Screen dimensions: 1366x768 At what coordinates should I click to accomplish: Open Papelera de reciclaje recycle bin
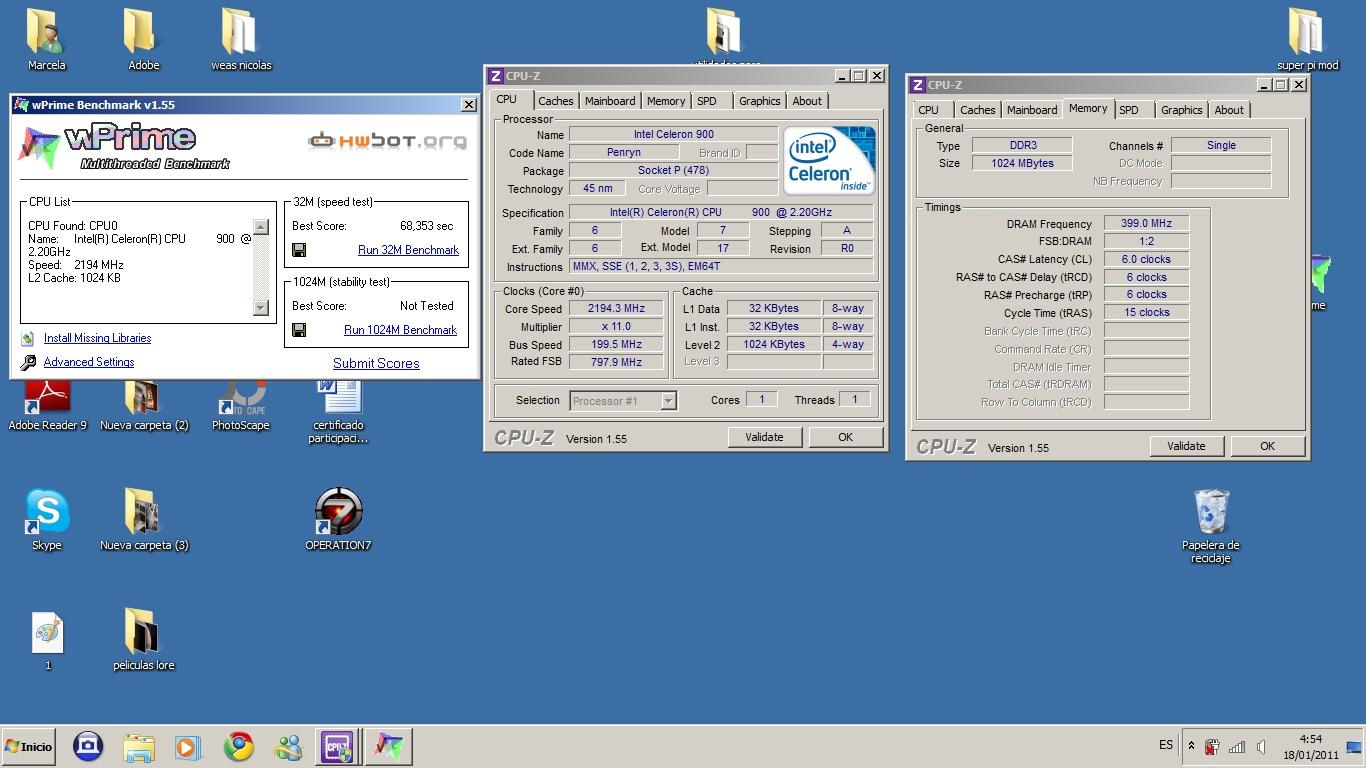(1210, 512)
